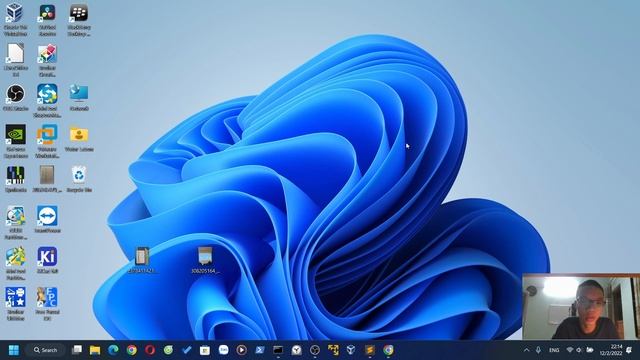Viewport: 640px width, 360px height.
Task: Switch to OBS Studio on the taskbar
Action: click(x=315, y=350)
